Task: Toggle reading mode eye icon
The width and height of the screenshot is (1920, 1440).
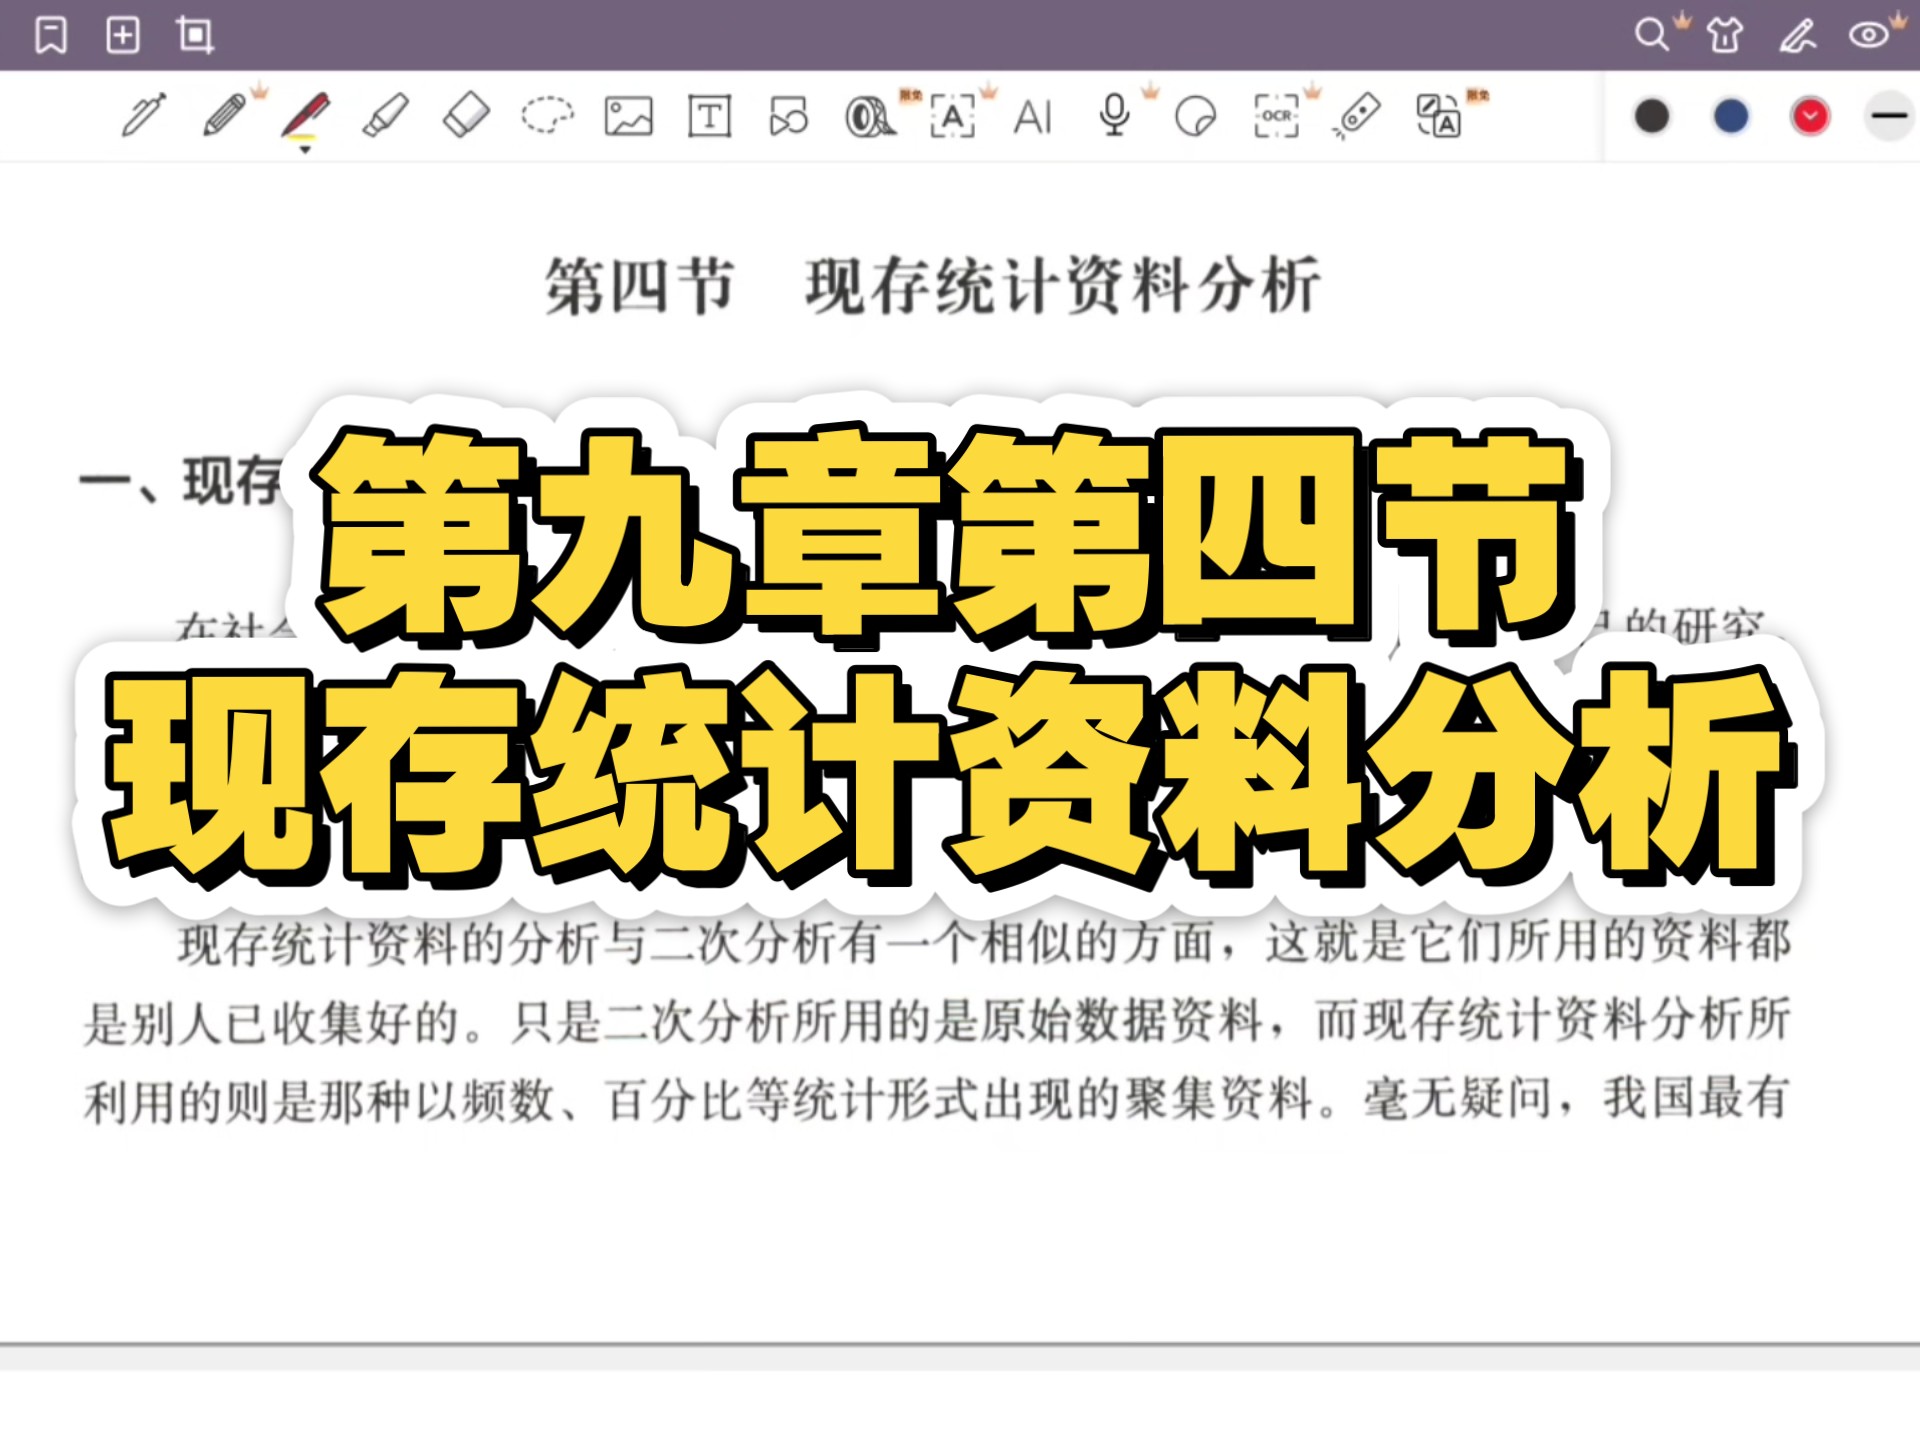Action: pos(1868,36)
